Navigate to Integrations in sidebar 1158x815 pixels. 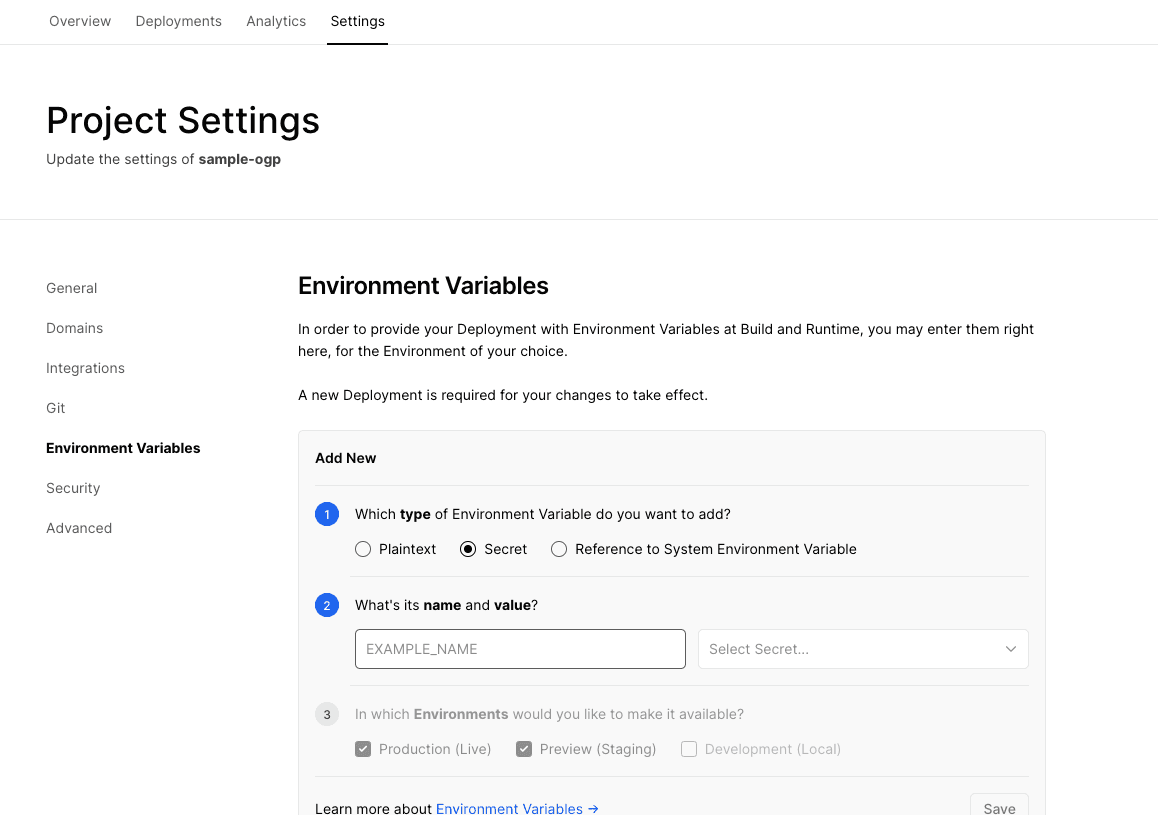click(x=86, y=368)
